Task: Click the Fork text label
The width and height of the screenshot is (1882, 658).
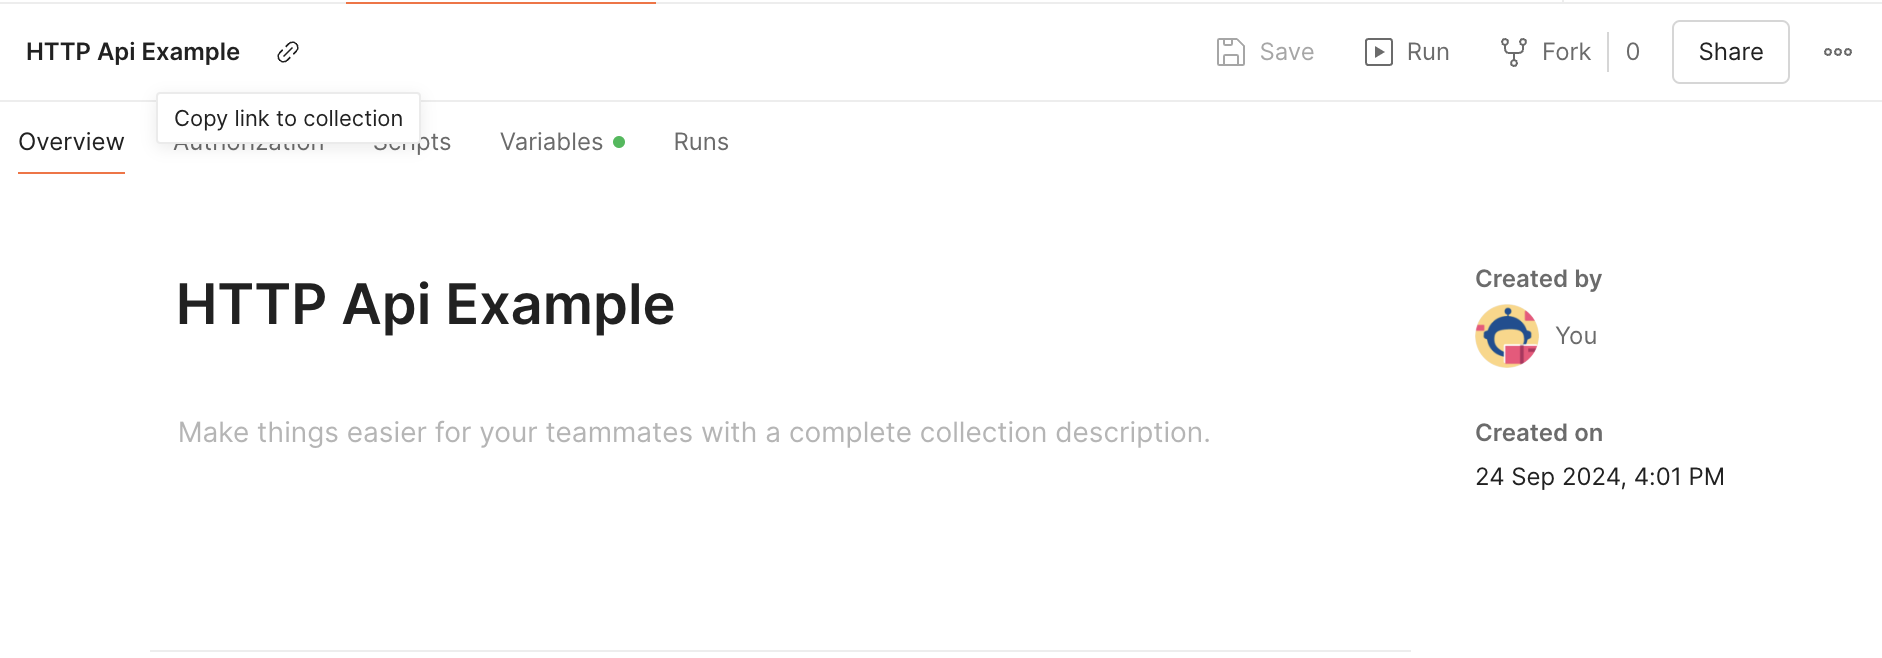Action: [x=1566, y=52]
